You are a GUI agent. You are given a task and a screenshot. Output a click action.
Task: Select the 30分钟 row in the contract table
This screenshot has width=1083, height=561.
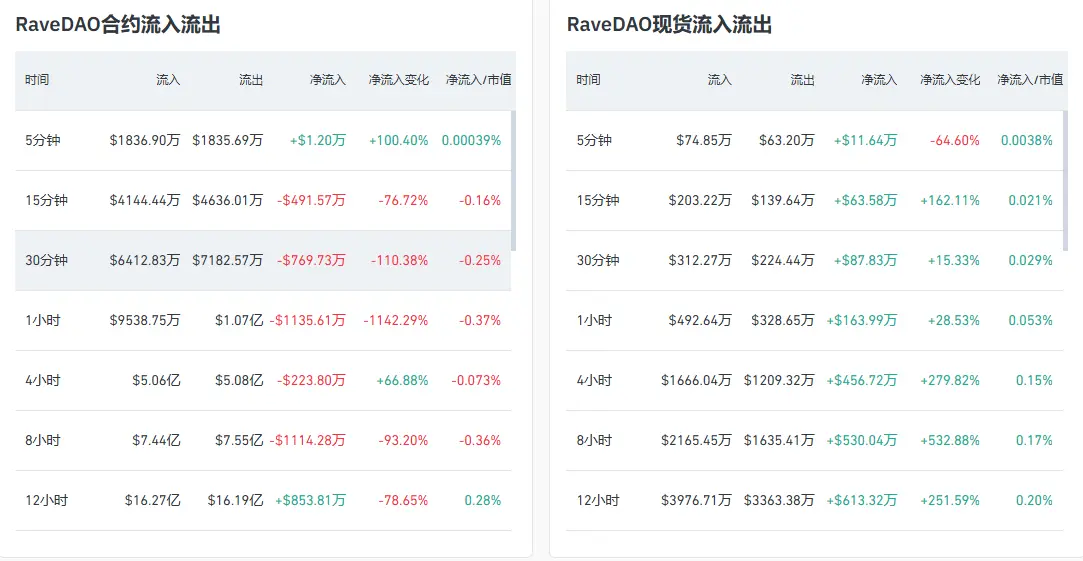pos(263,260)
